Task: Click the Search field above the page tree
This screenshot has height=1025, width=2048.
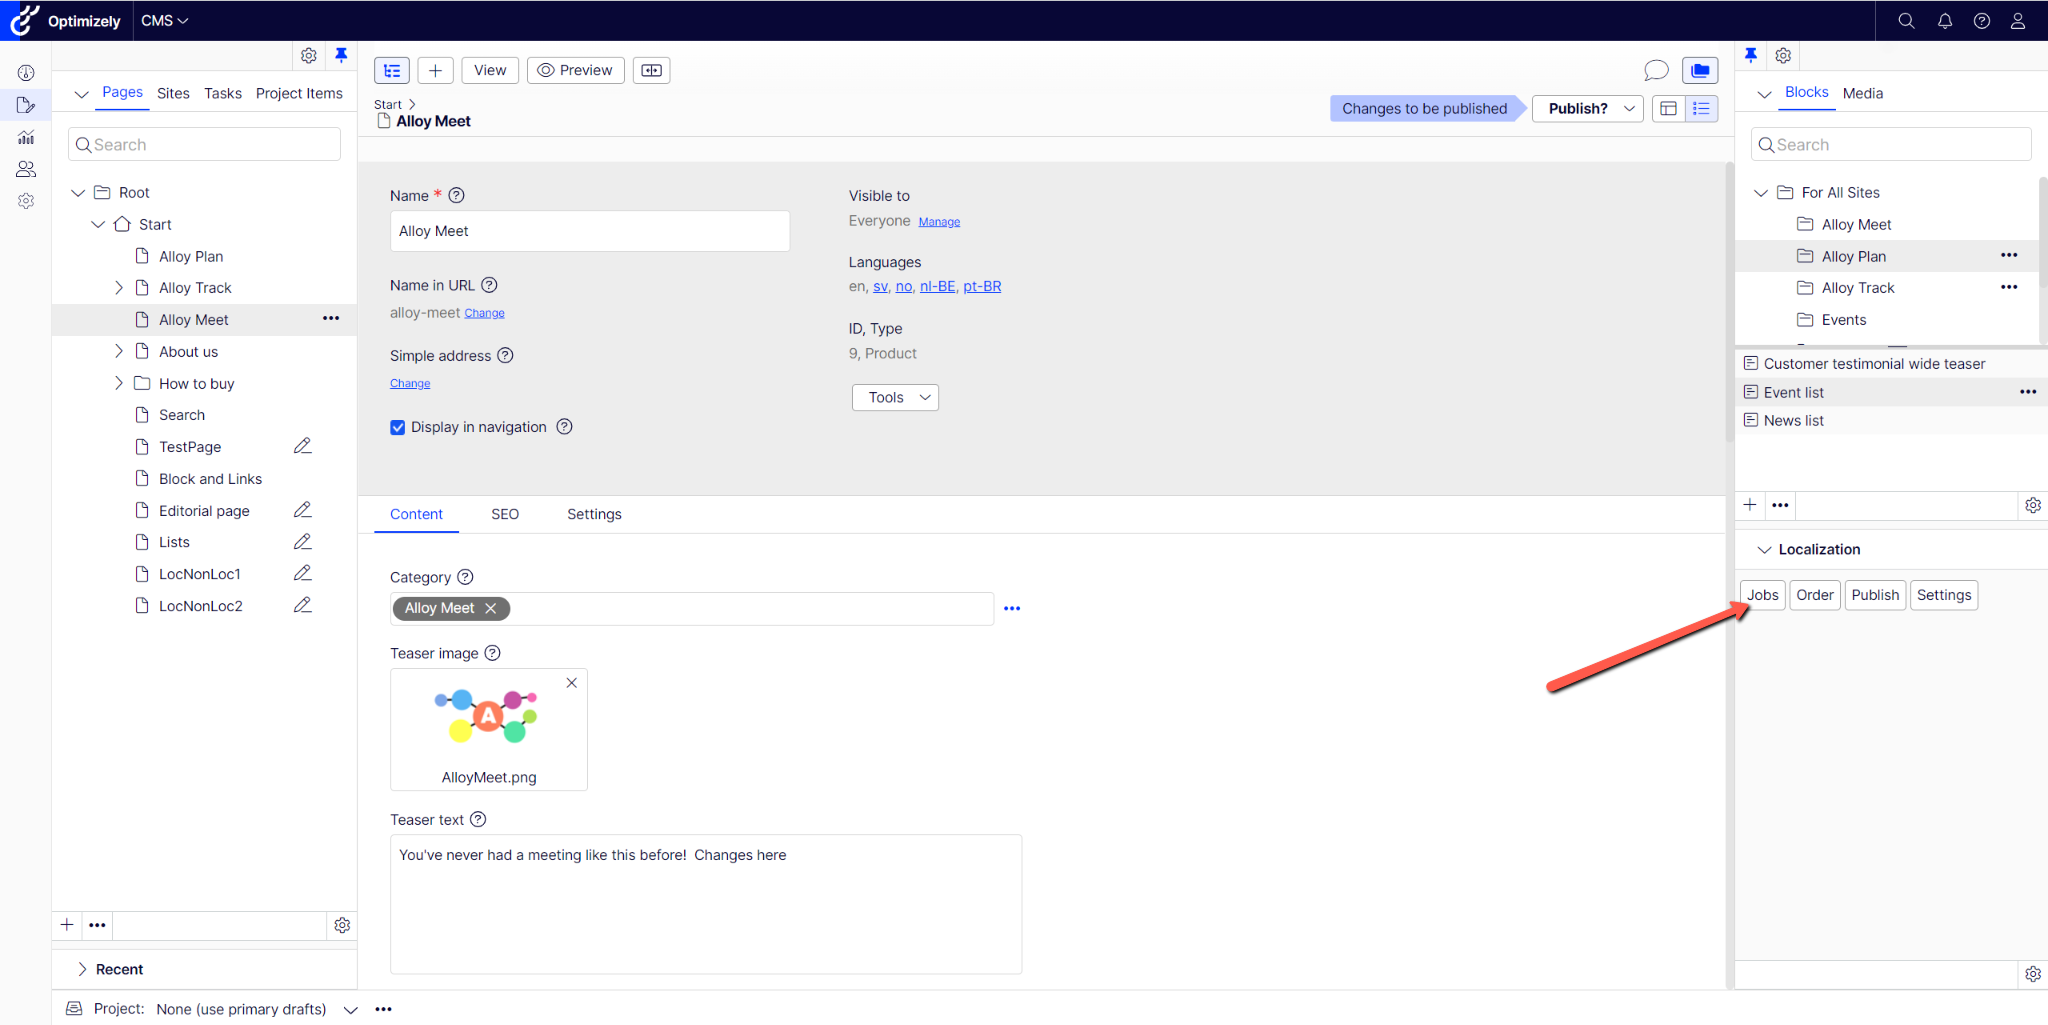Action: (x=203, y=144)
